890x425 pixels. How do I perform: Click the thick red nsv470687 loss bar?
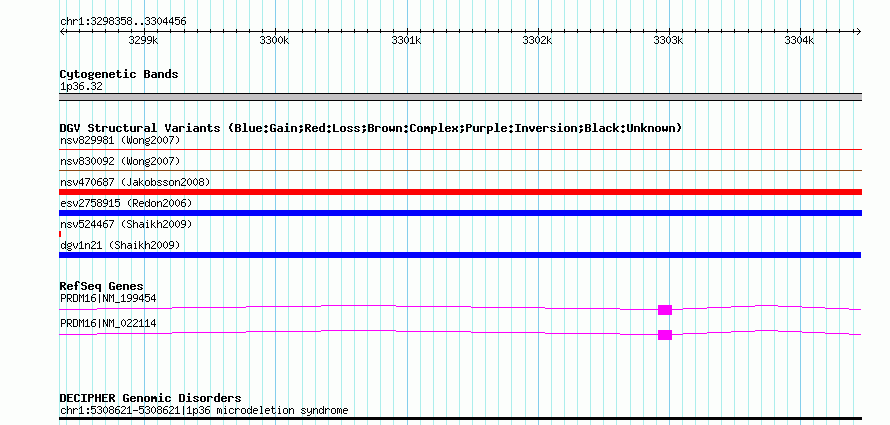click(460, 192)
